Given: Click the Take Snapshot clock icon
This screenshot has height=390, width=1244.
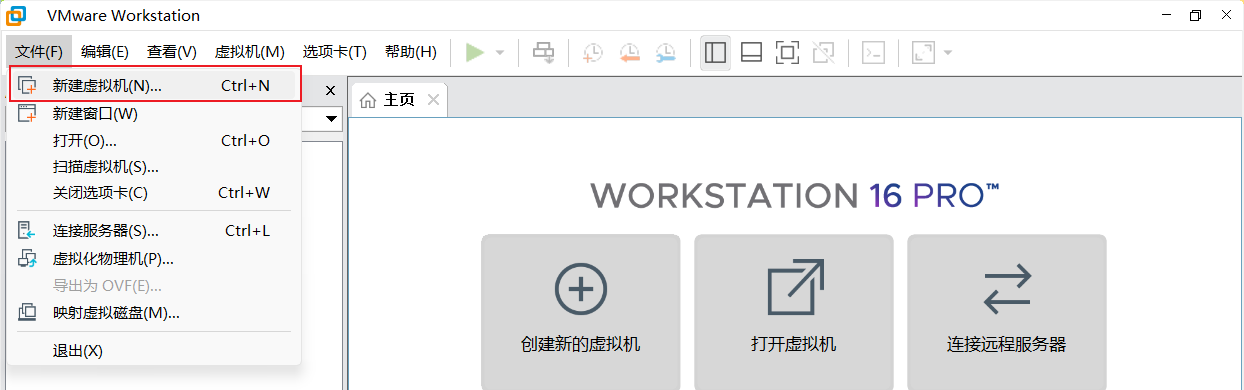Looking at the screenshot, I should pyautogui.click(x=593, y=52).
